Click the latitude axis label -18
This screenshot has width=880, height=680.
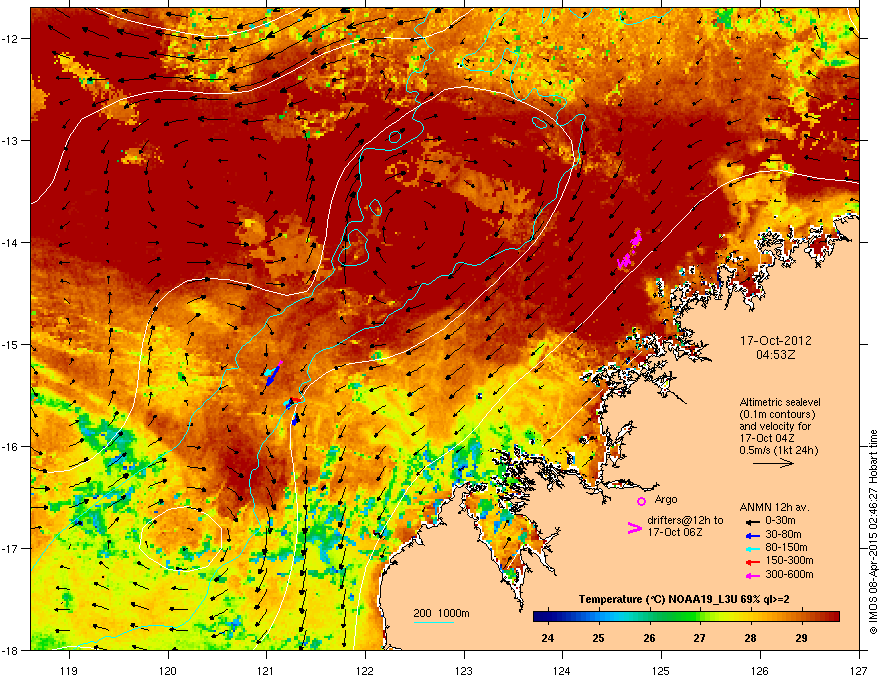(x=11, y=650)
